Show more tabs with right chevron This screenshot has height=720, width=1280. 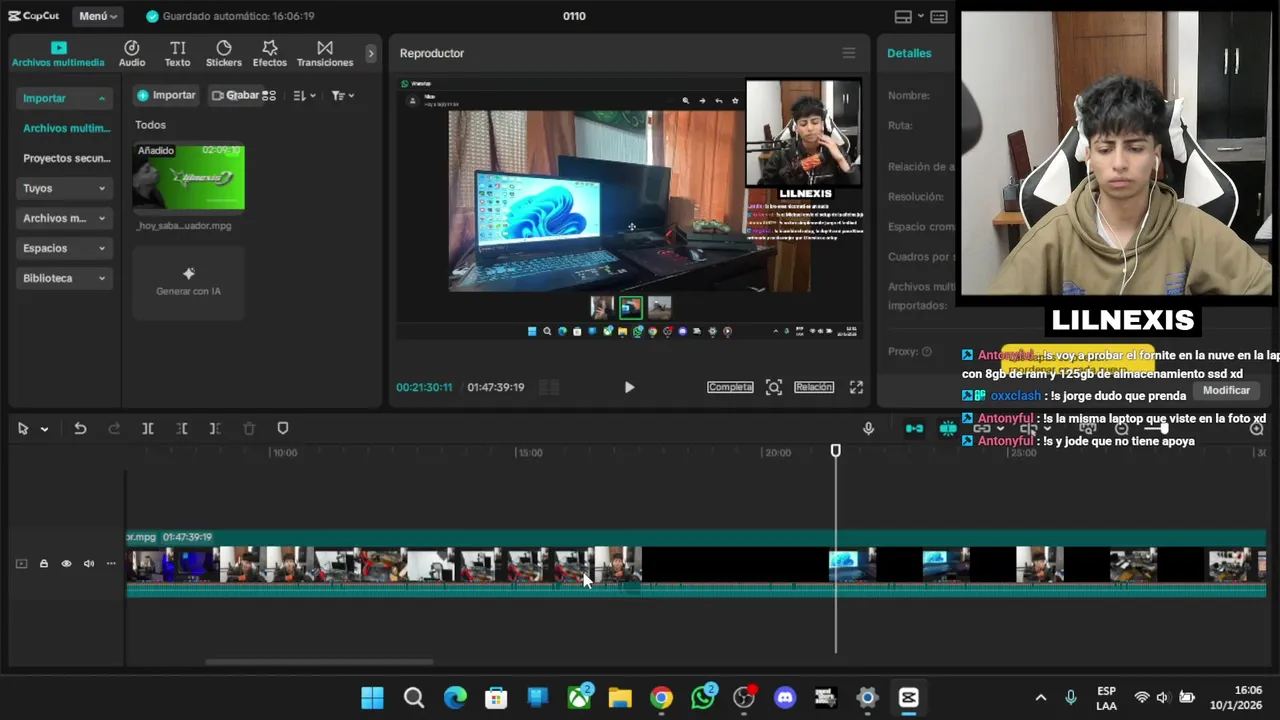(x=371, y=53)
